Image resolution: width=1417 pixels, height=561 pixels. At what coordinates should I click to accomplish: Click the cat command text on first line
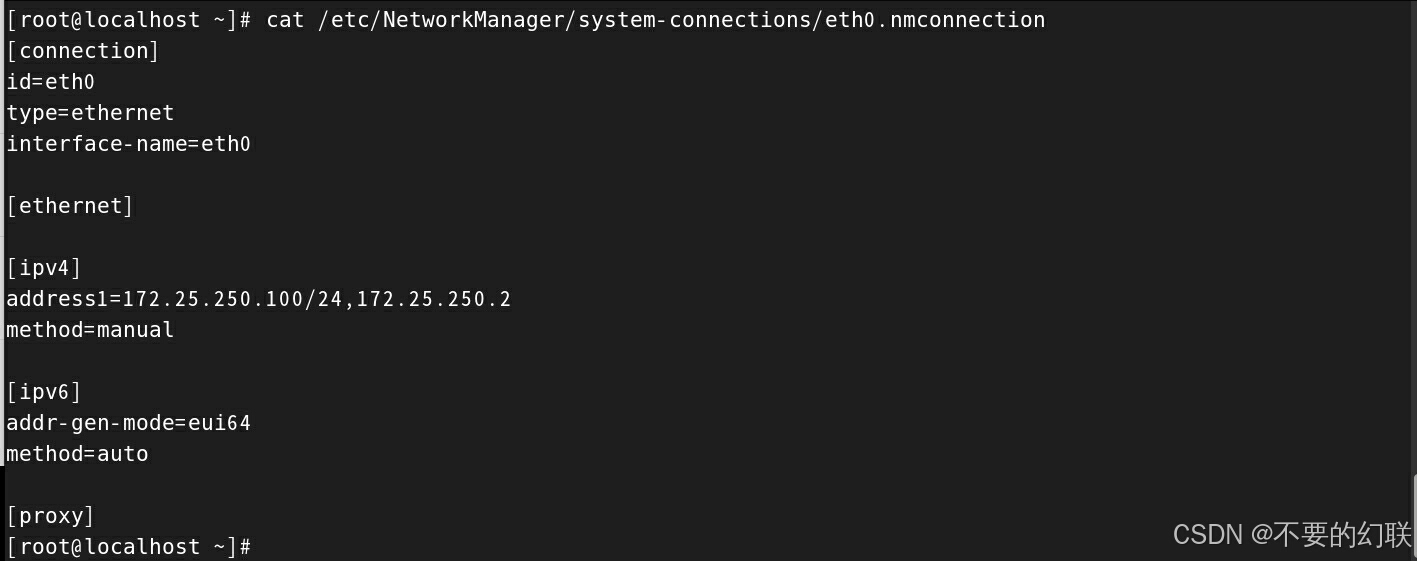[285, 20]
